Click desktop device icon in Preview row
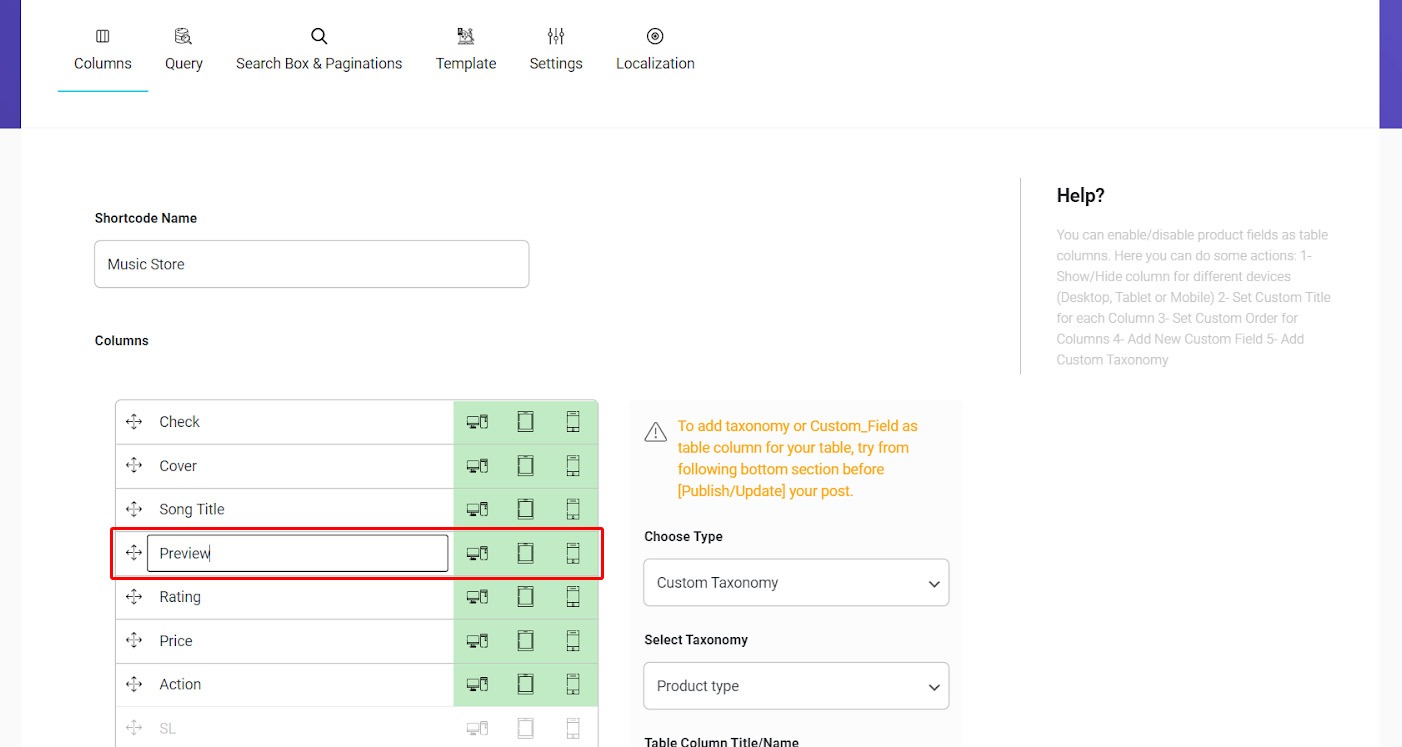 point(477,553)
